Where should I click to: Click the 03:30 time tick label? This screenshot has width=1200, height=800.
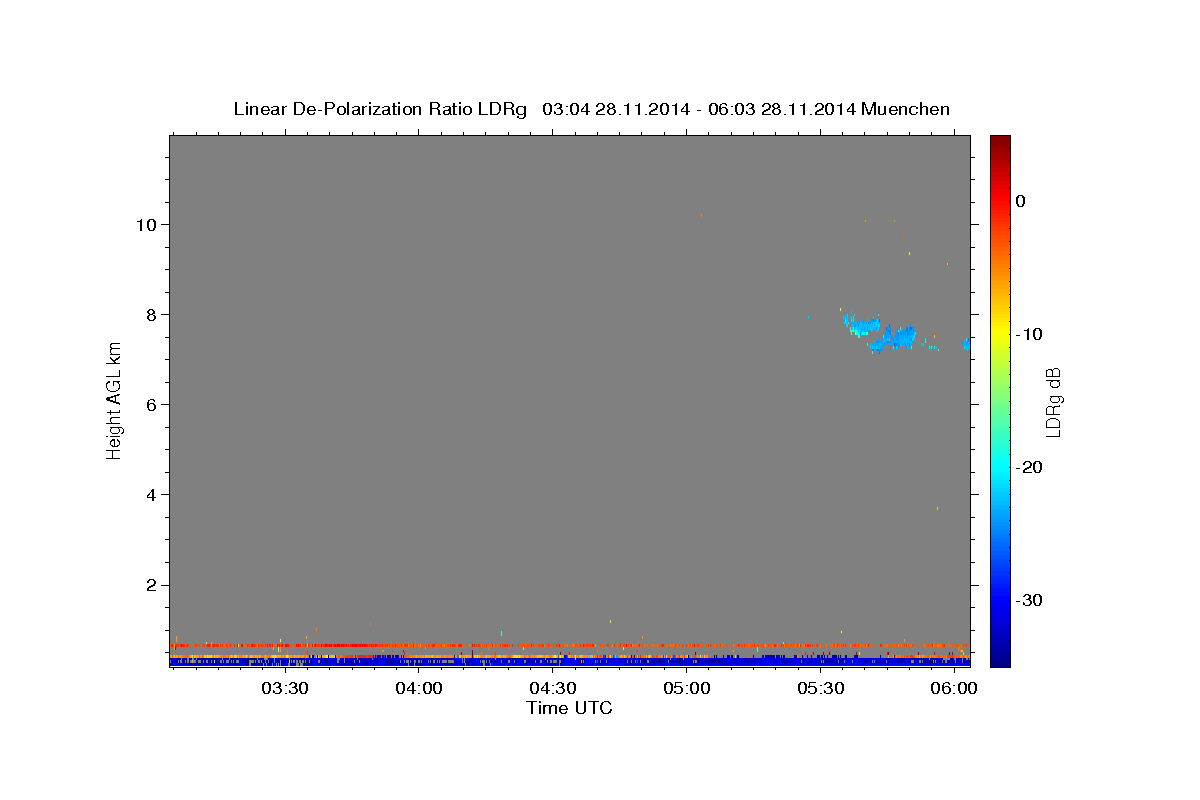(285, 689)
